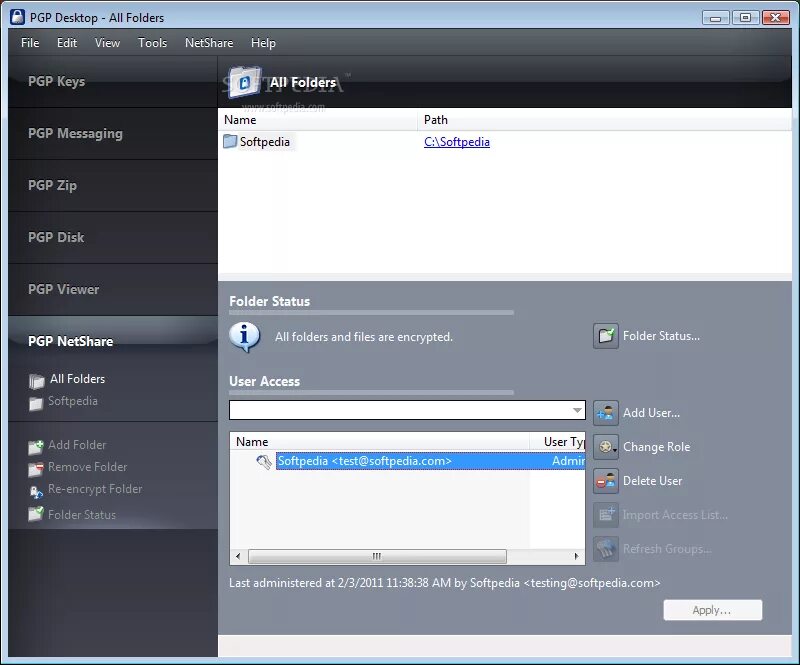Click the PGP Desktop title bar lock icon
The image size is (800, 665).
(17, 17)
